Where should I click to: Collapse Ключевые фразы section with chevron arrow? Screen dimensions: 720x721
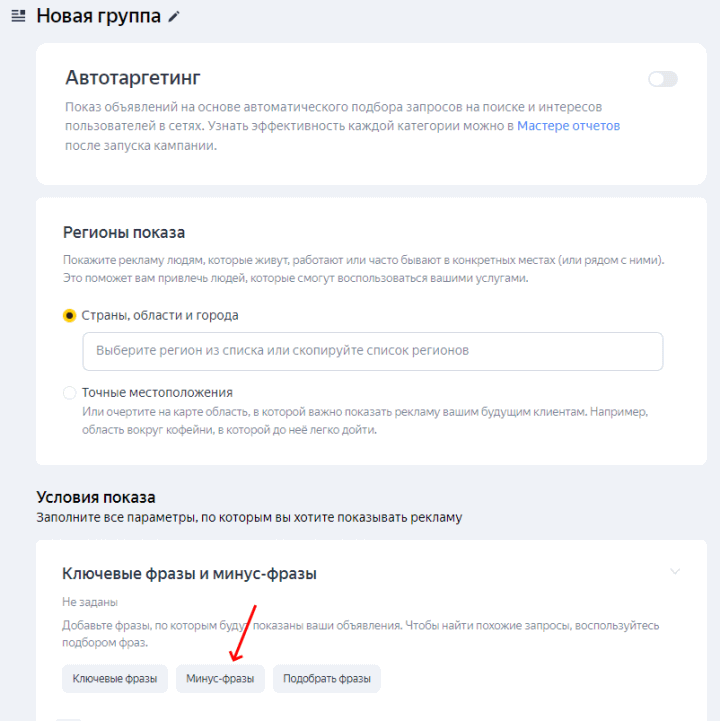tap(674, 572)
